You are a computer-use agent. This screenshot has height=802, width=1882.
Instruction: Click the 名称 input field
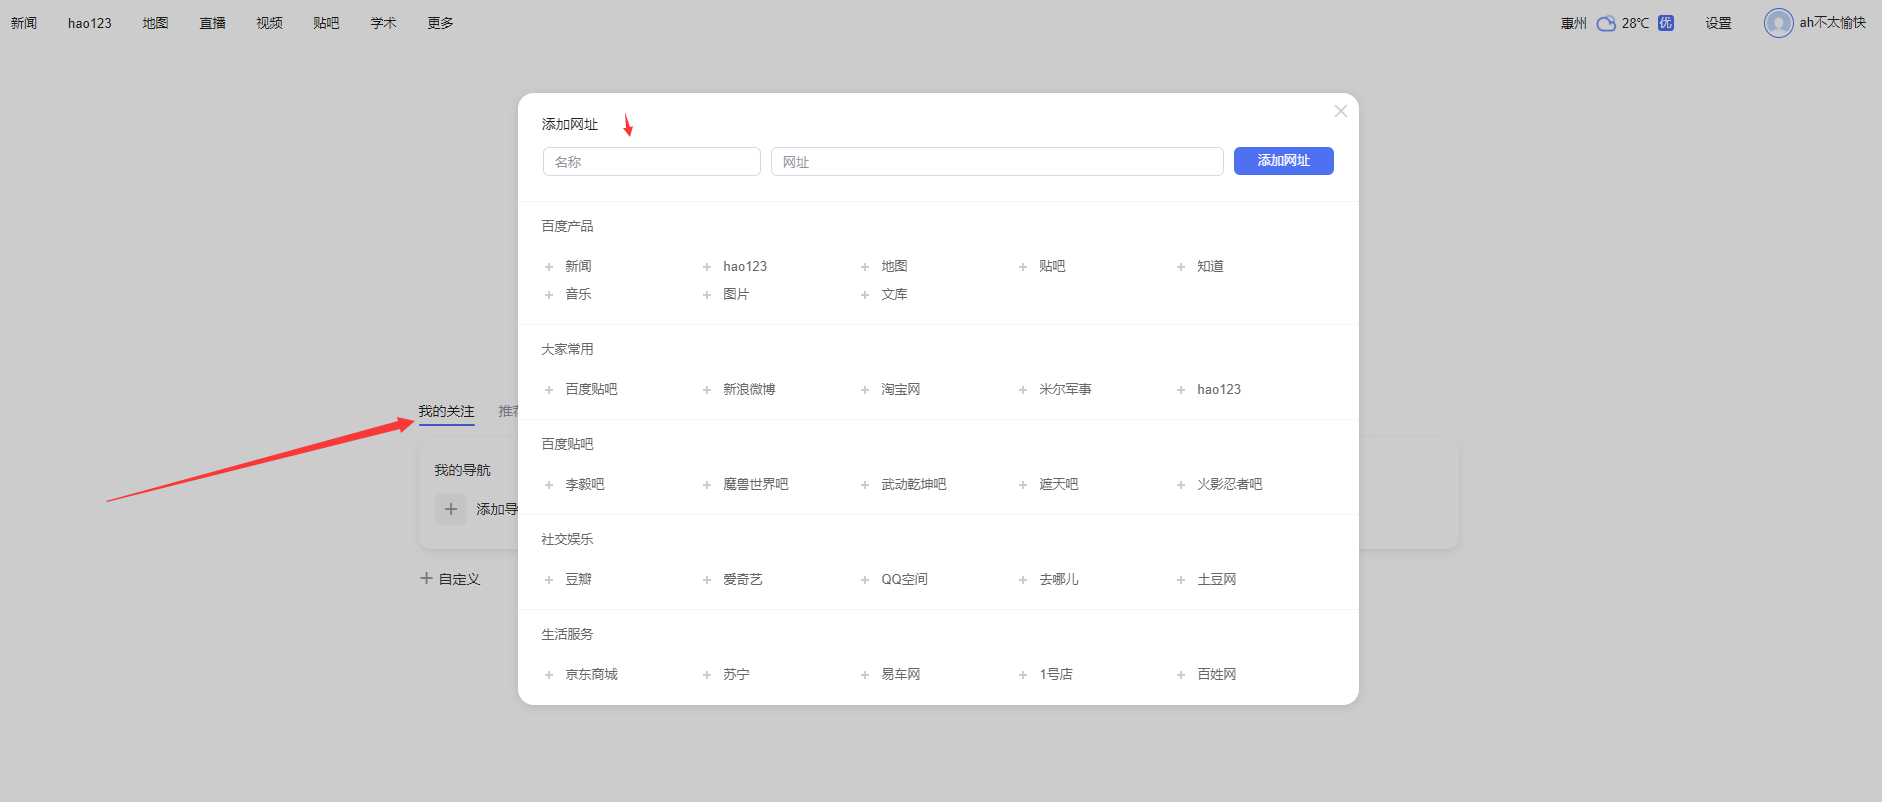(x=652, y=162)
